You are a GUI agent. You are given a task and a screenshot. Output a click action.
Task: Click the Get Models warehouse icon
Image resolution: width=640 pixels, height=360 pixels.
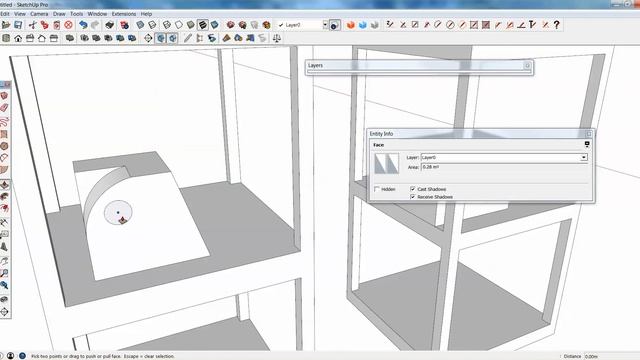tap(231, 25)
